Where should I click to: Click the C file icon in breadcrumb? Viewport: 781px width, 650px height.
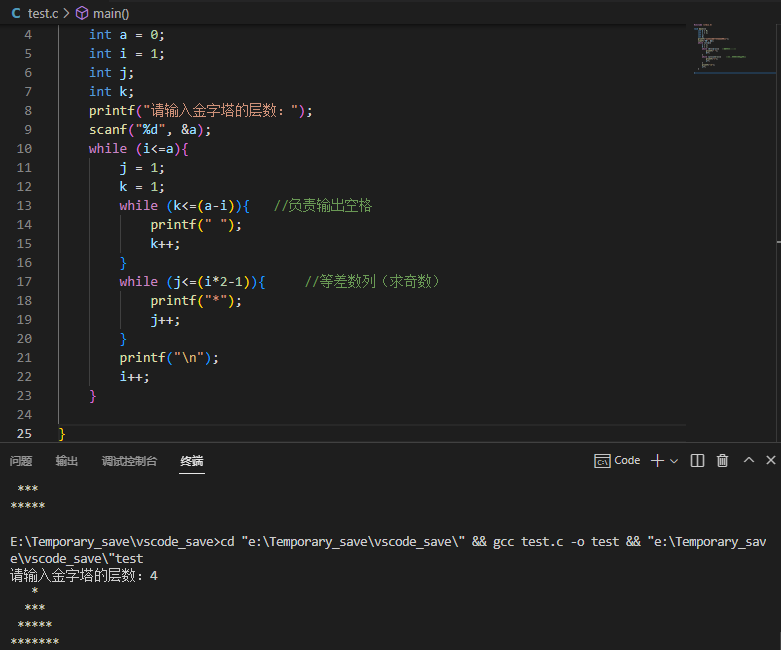[x=16, y=13]
